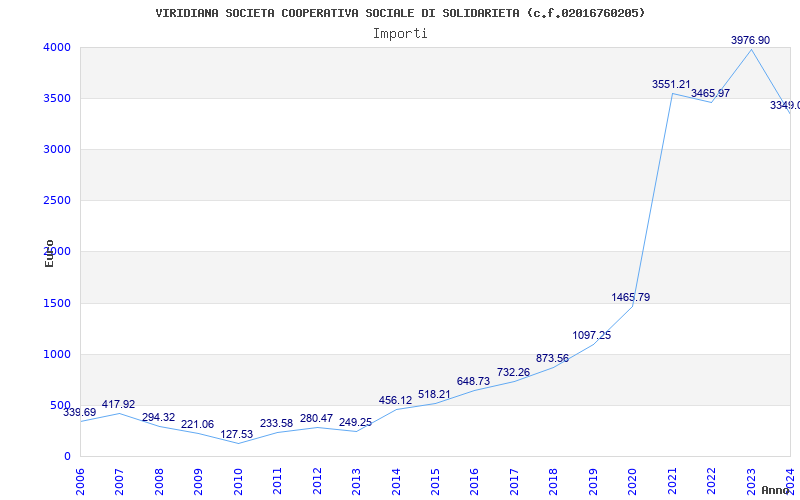The image size is (800, 500).
Task: Click the 2021 x-axis year label
Action: click(x=671, y=481)
